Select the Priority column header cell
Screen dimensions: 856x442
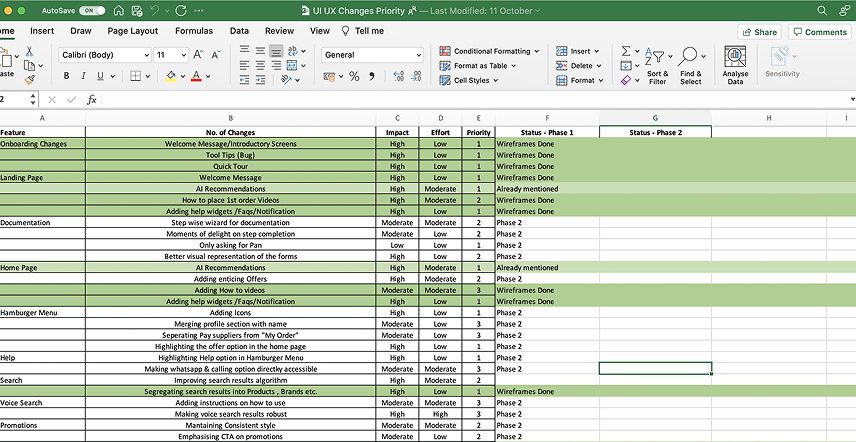478,132
